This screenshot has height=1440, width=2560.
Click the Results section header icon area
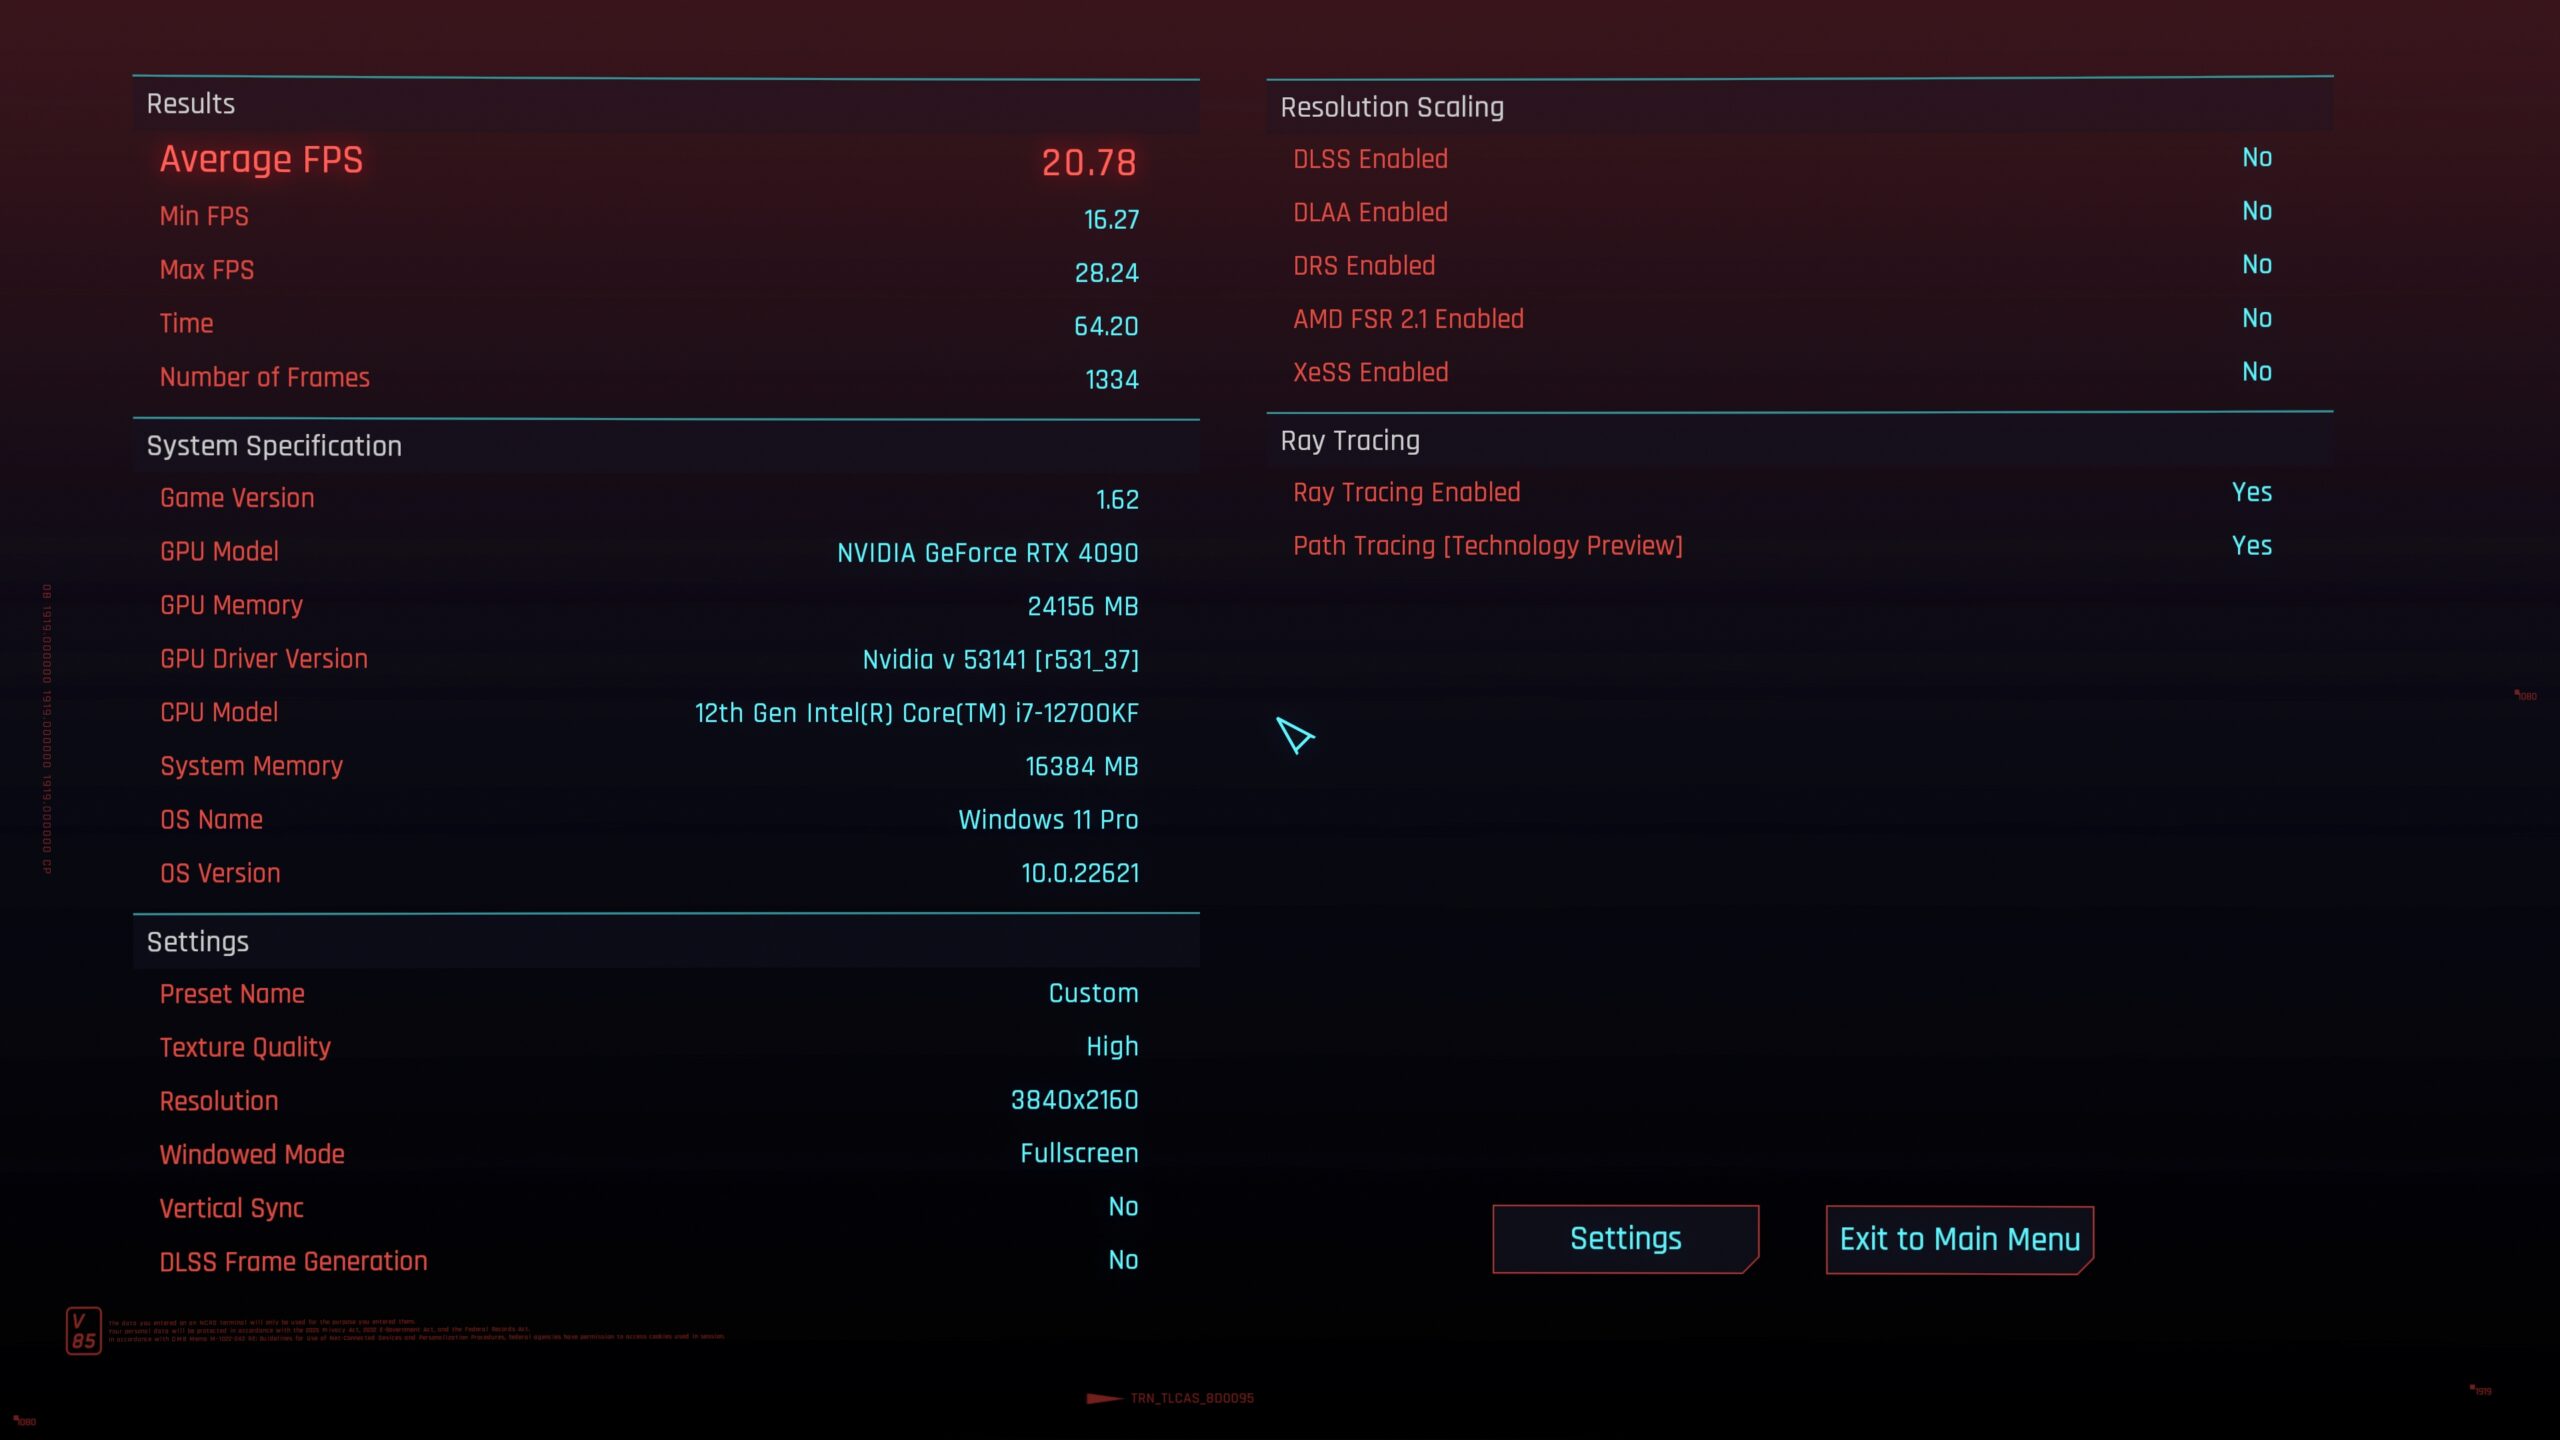pyautogui.click(x=188, y=102)
